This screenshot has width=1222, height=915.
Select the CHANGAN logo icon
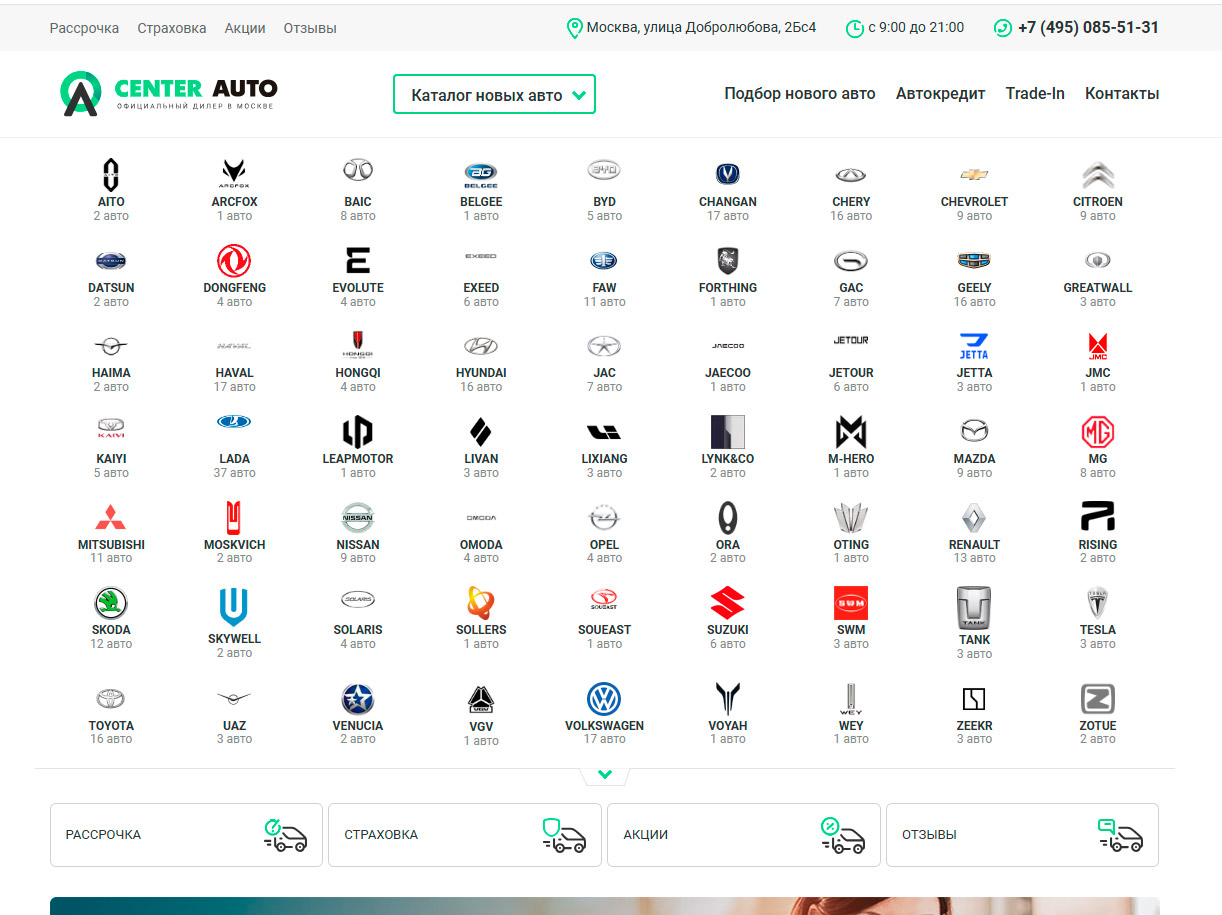click(728, 174)
